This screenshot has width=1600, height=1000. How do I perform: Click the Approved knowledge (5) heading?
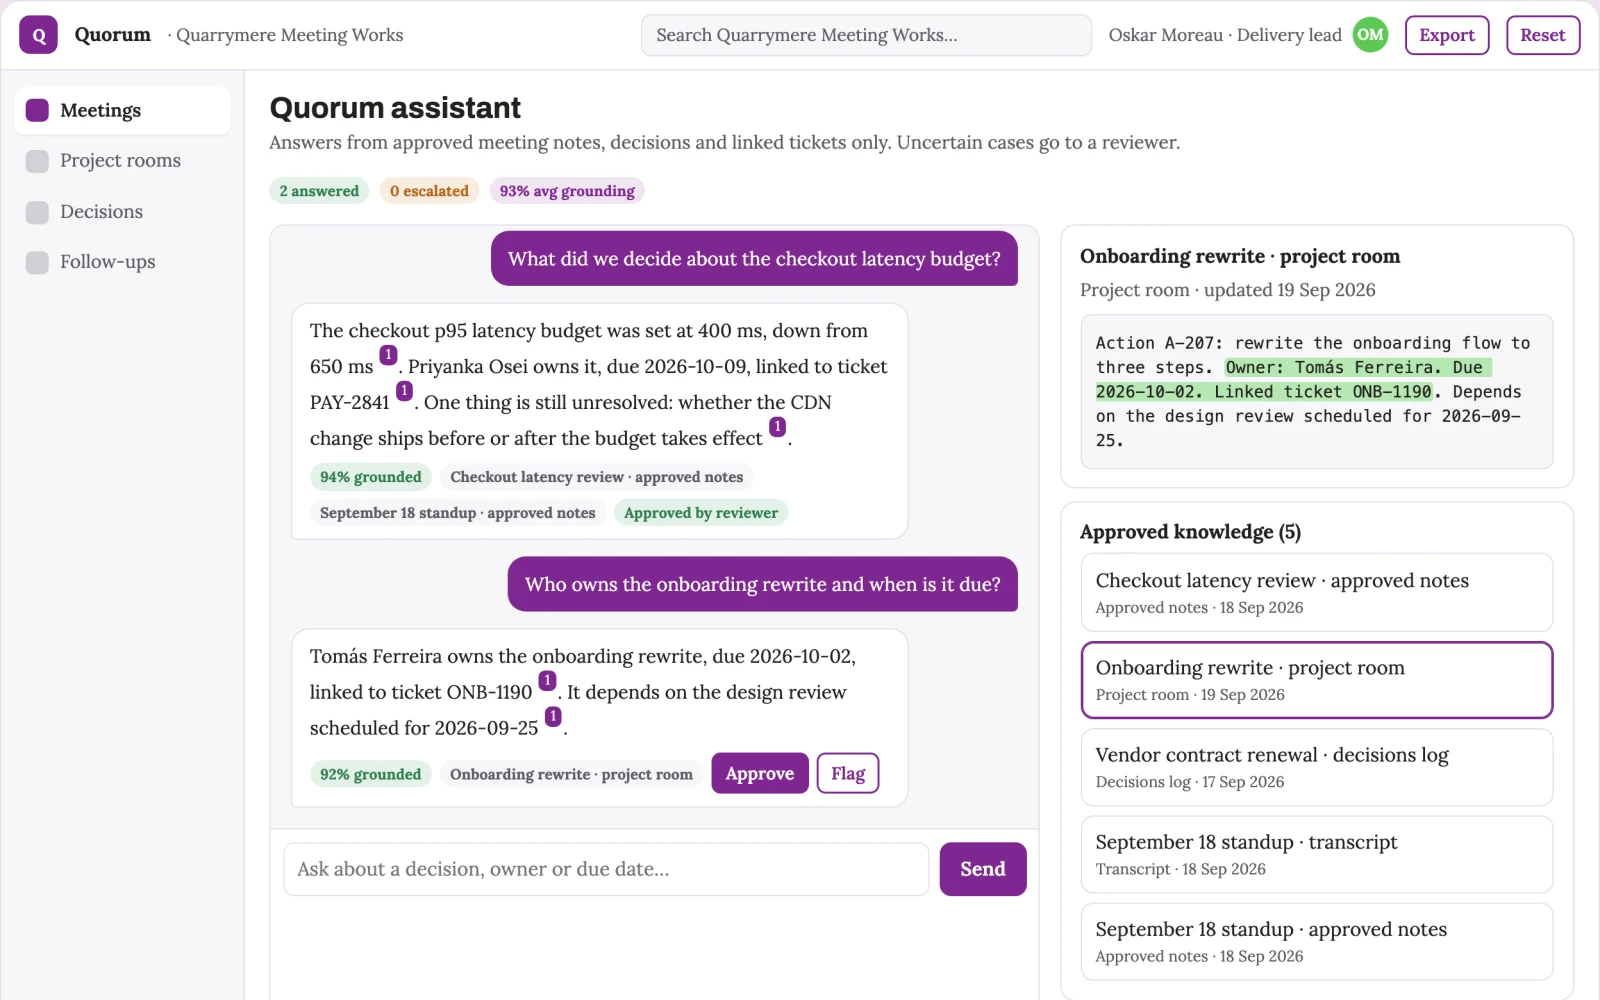pos(1190,532)
